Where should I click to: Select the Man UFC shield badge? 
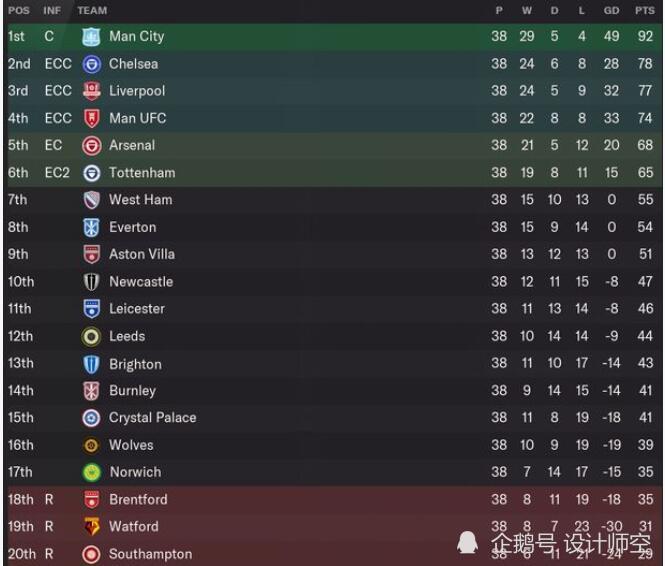(x=91, y=119)
